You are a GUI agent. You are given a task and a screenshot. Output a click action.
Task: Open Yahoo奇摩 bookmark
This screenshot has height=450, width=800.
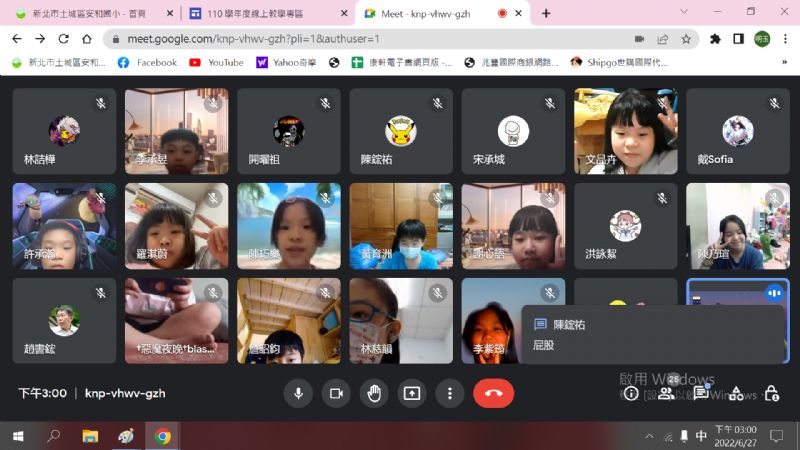[x=286, y=62]
